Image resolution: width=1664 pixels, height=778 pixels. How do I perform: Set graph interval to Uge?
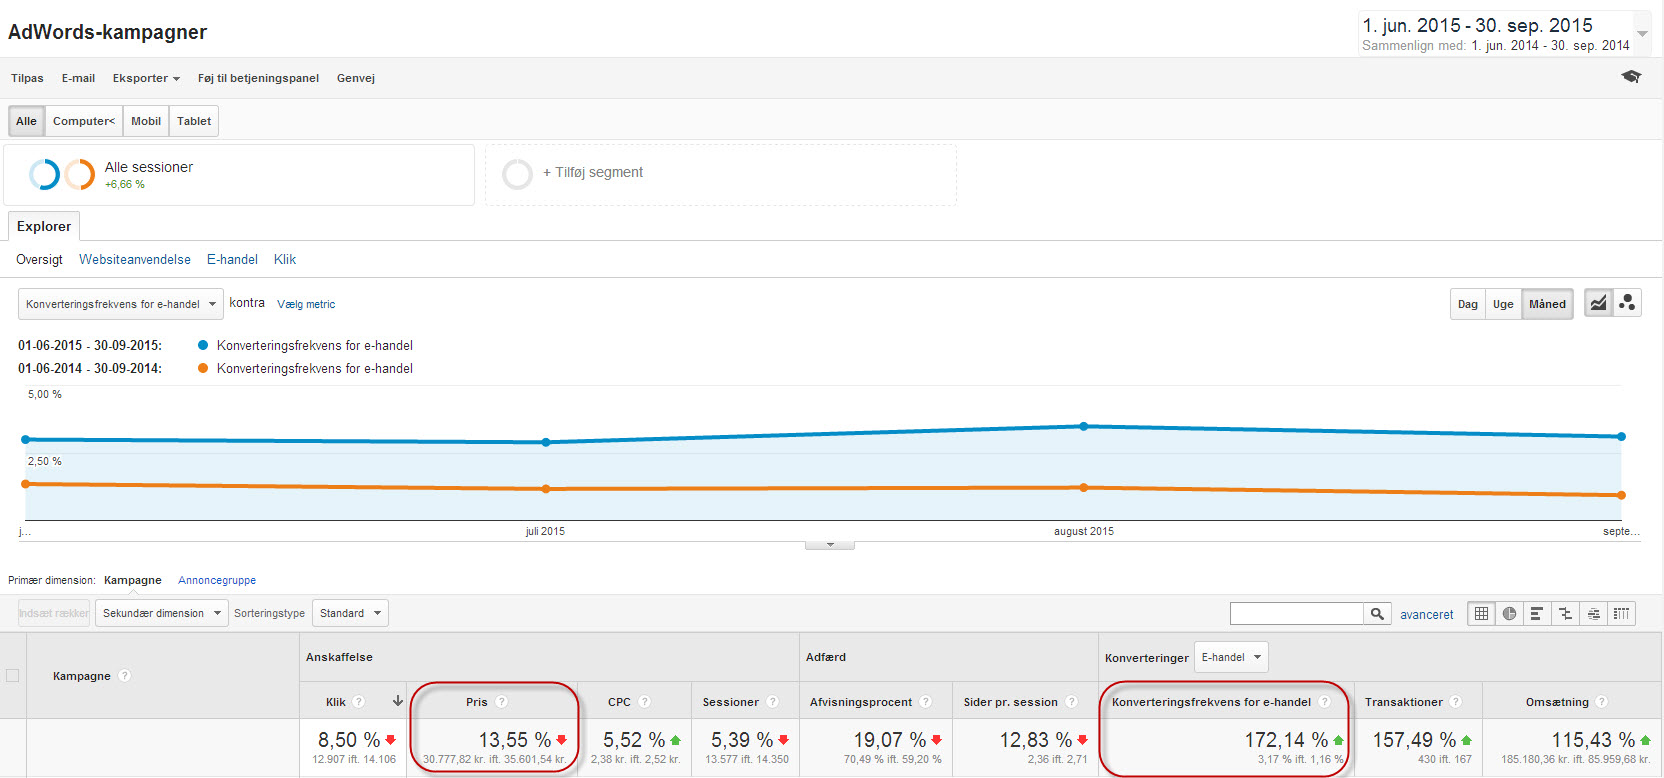[x=1503, y=304]
